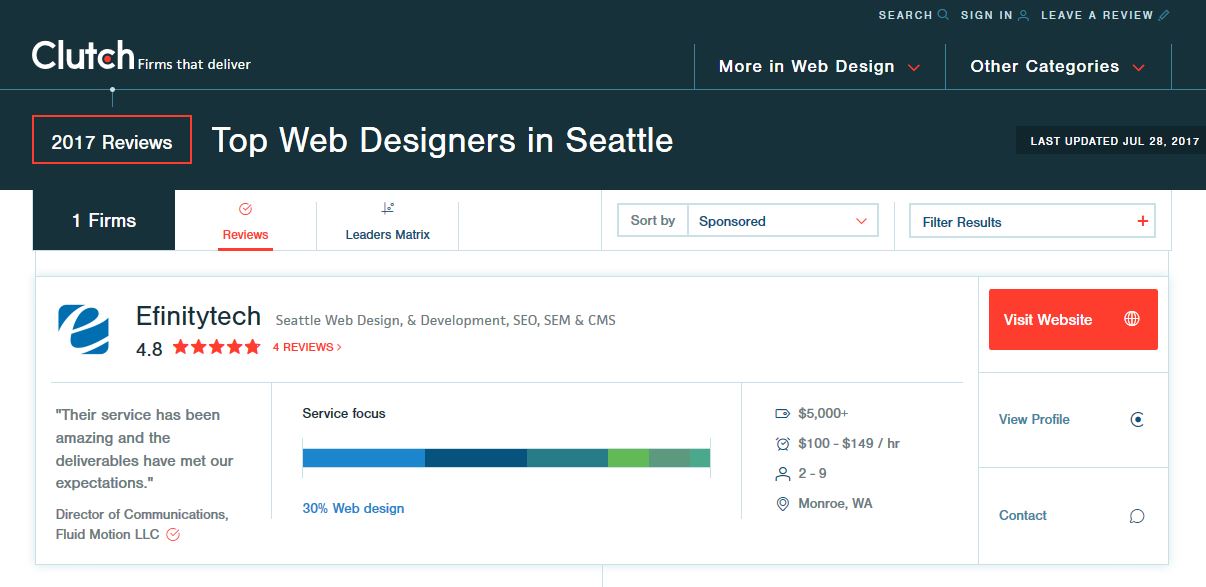Select the 1 Firms tab
The width and height of the screenshot is (1206, 587).
[104, 220]
